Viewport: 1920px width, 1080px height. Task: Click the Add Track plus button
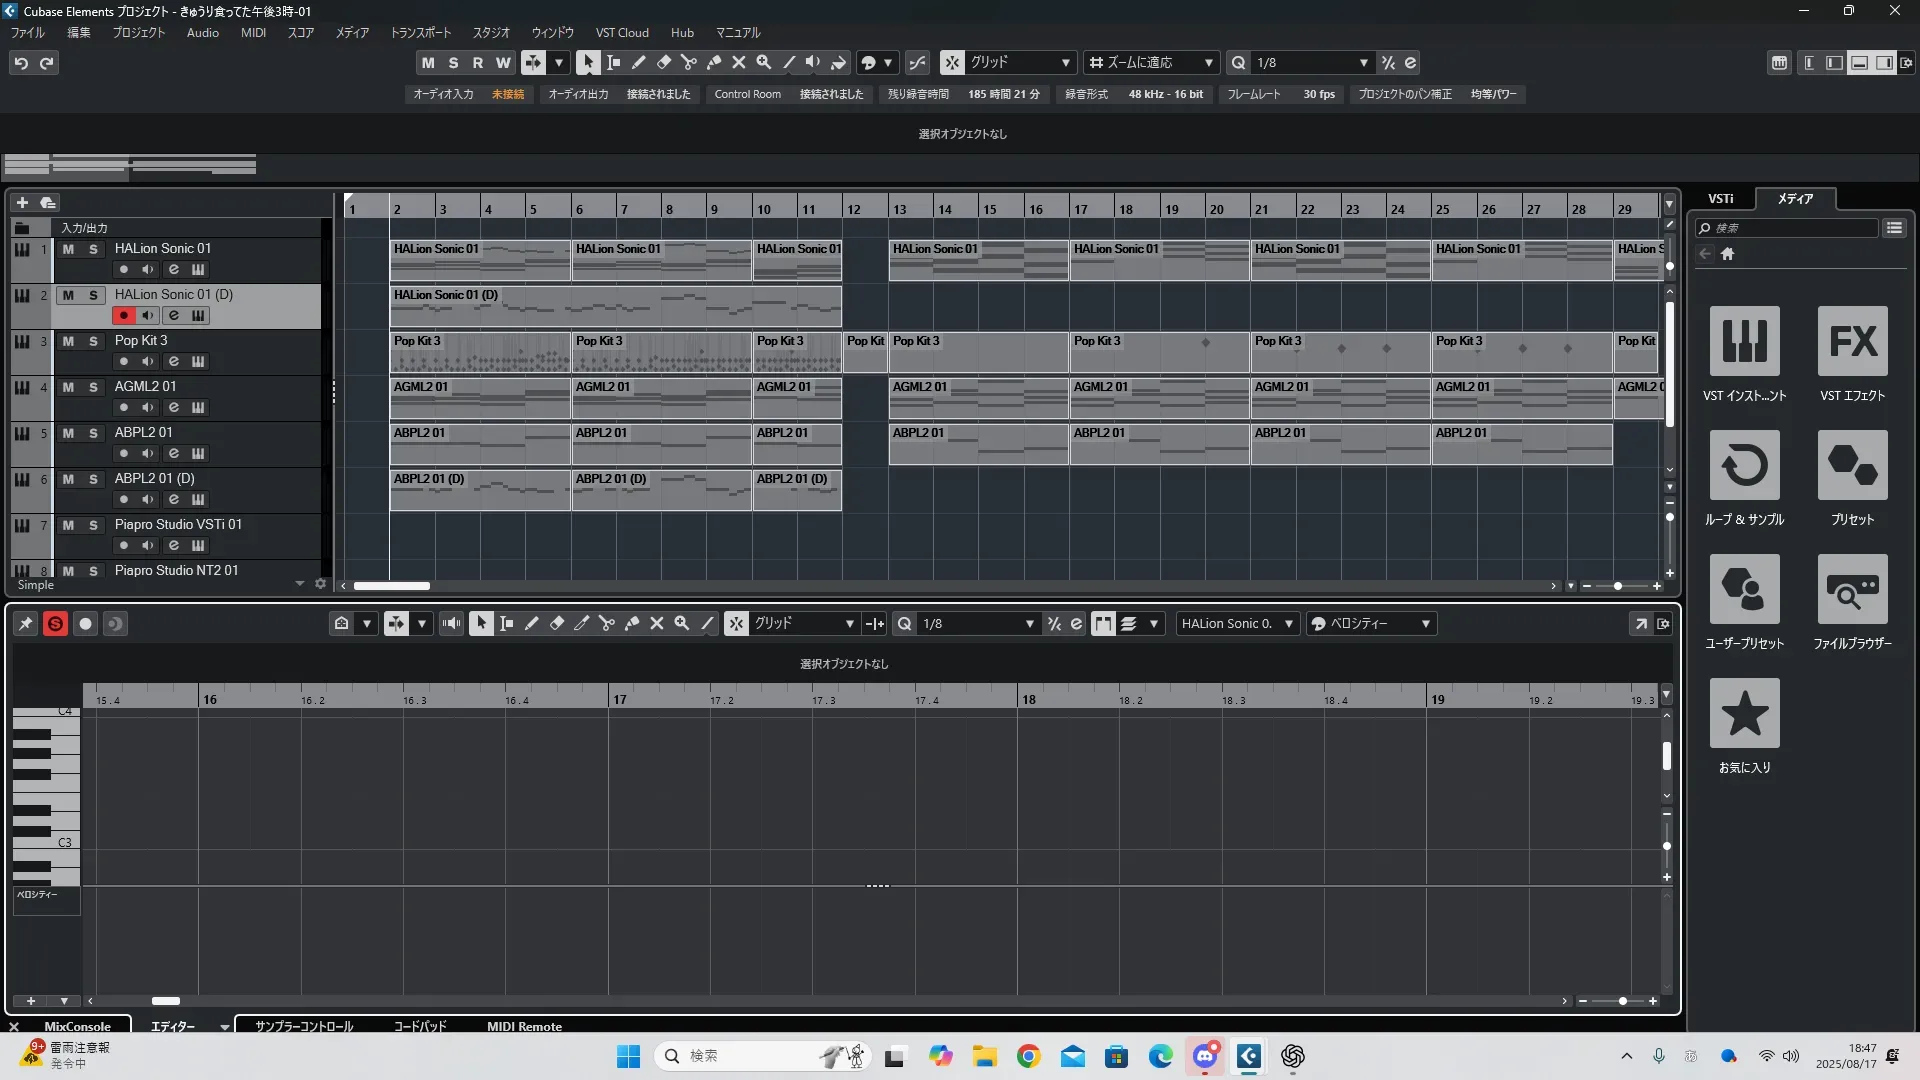click(22, 202)
